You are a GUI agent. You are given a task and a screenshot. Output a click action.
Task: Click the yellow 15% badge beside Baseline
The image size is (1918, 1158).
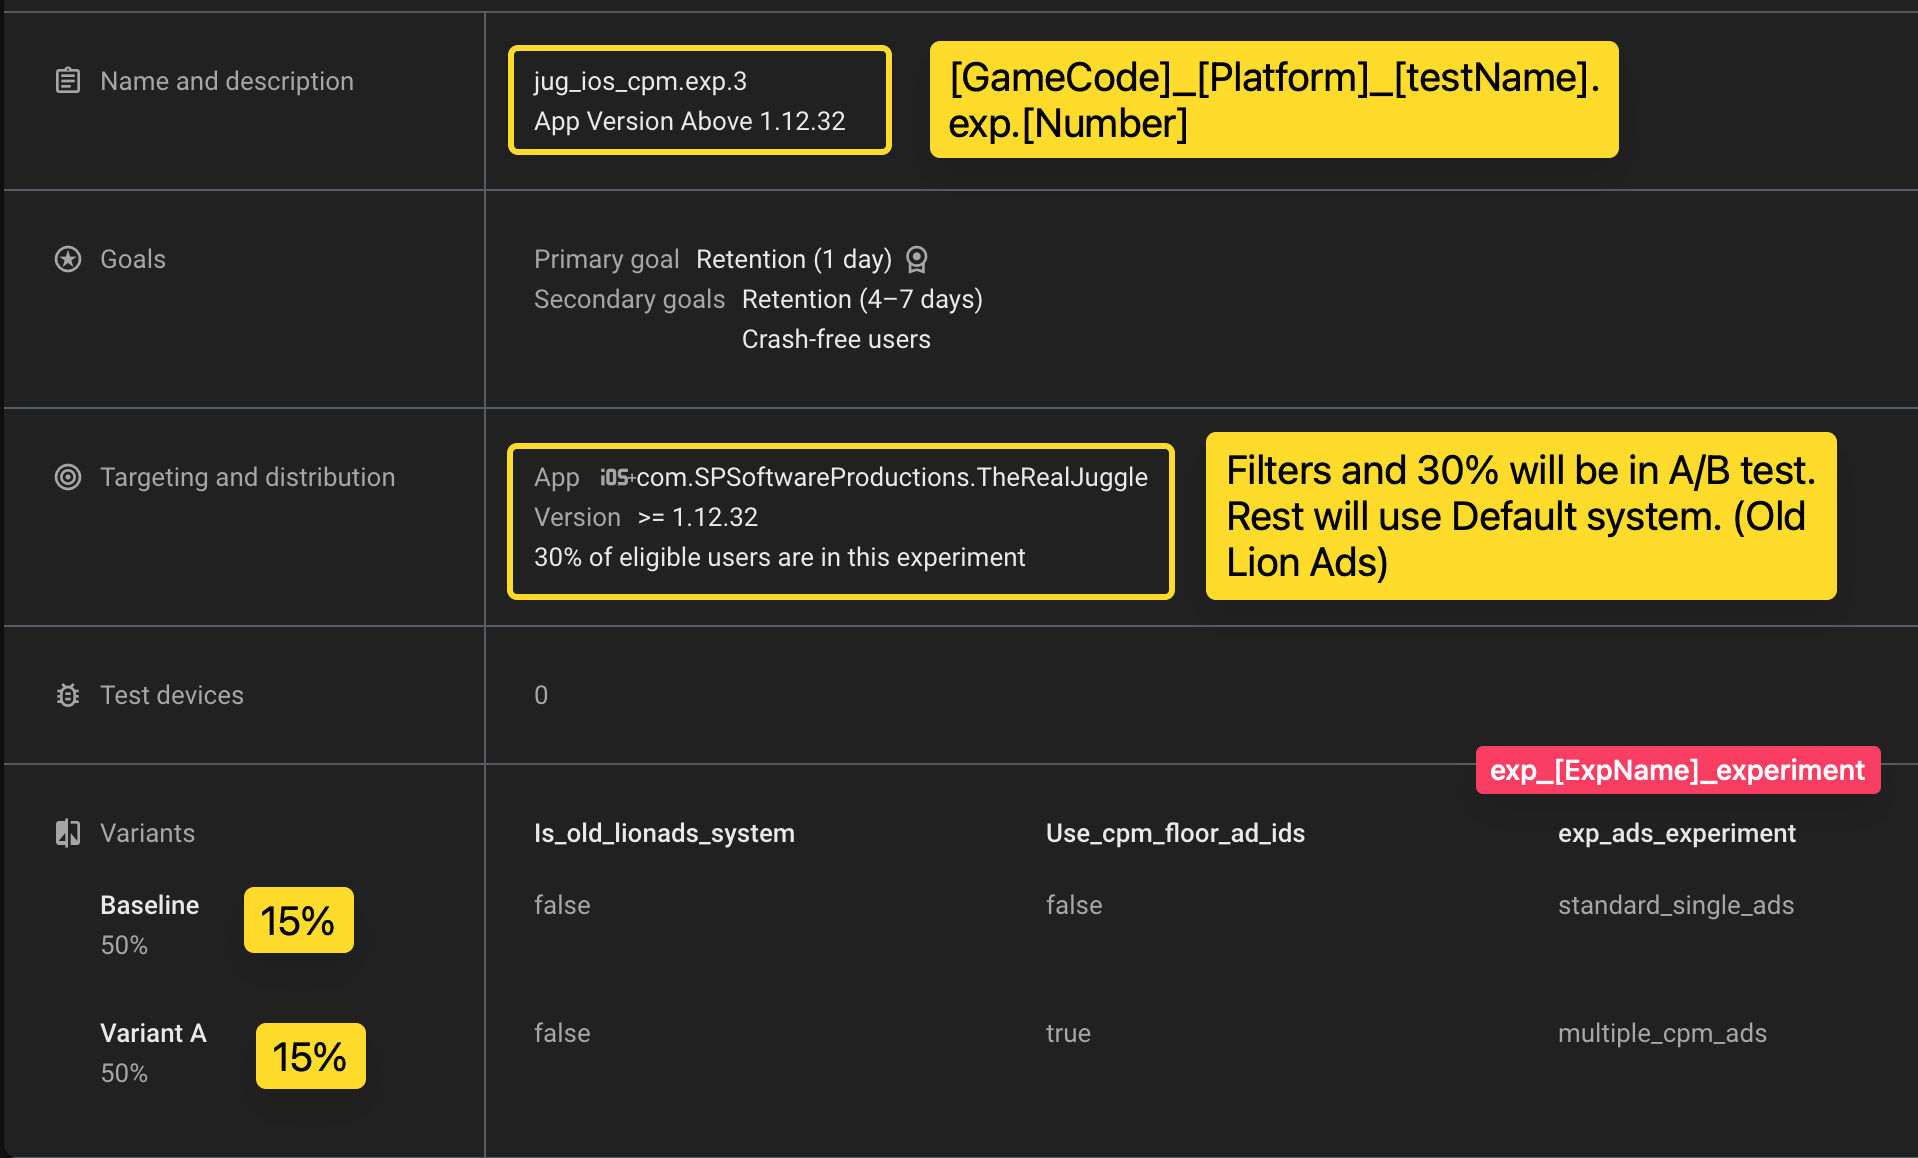tap(298, 921)
